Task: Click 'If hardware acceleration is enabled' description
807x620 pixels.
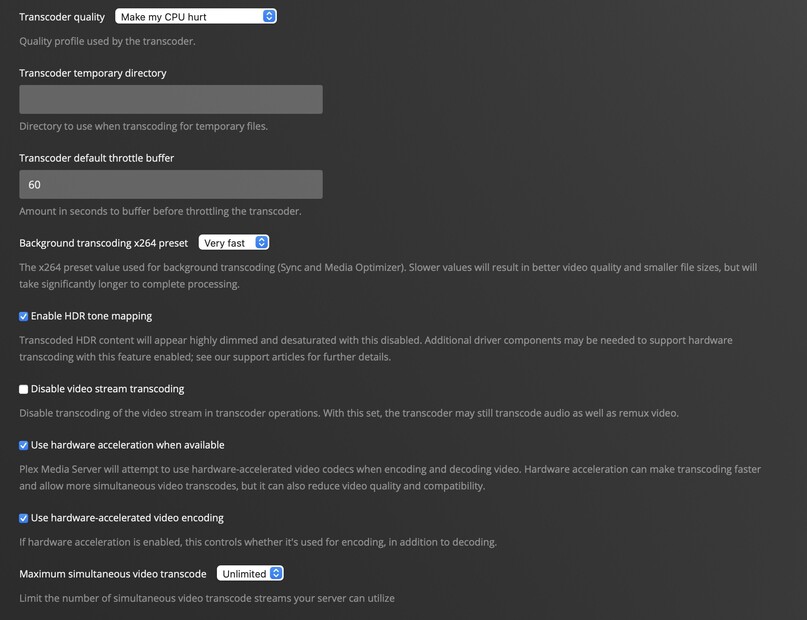Action: (258, 542)
